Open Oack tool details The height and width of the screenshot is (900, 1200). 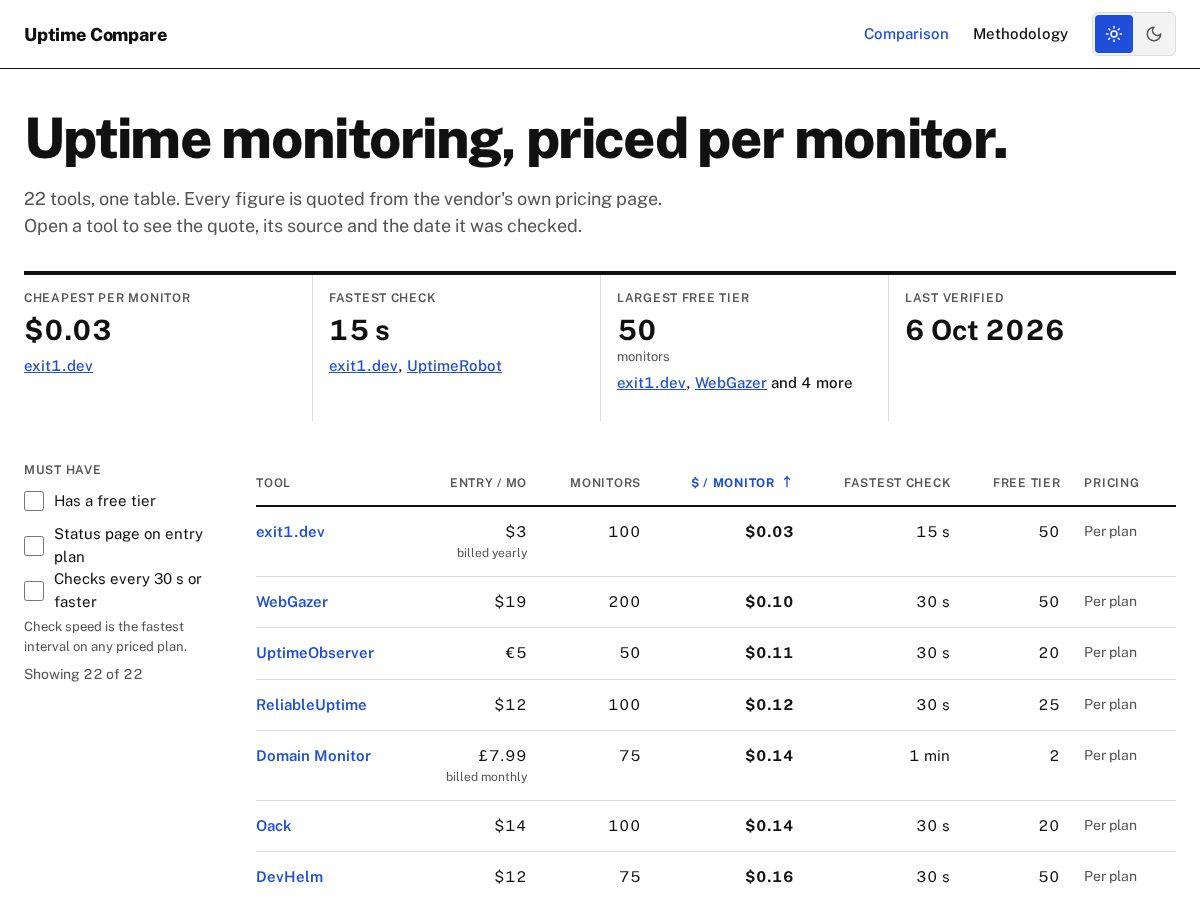[x=274, y=826]
